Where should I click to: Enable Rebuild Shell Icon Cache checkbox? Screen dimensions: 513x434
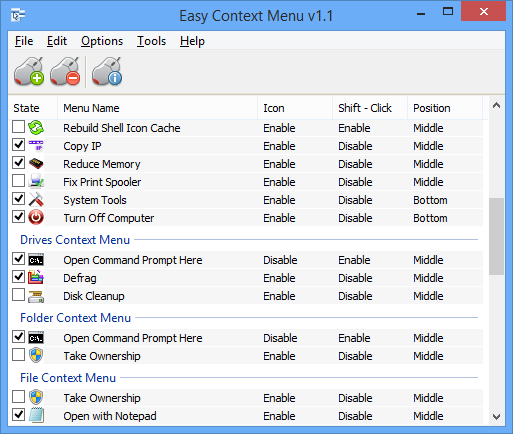tap(18, 126)
